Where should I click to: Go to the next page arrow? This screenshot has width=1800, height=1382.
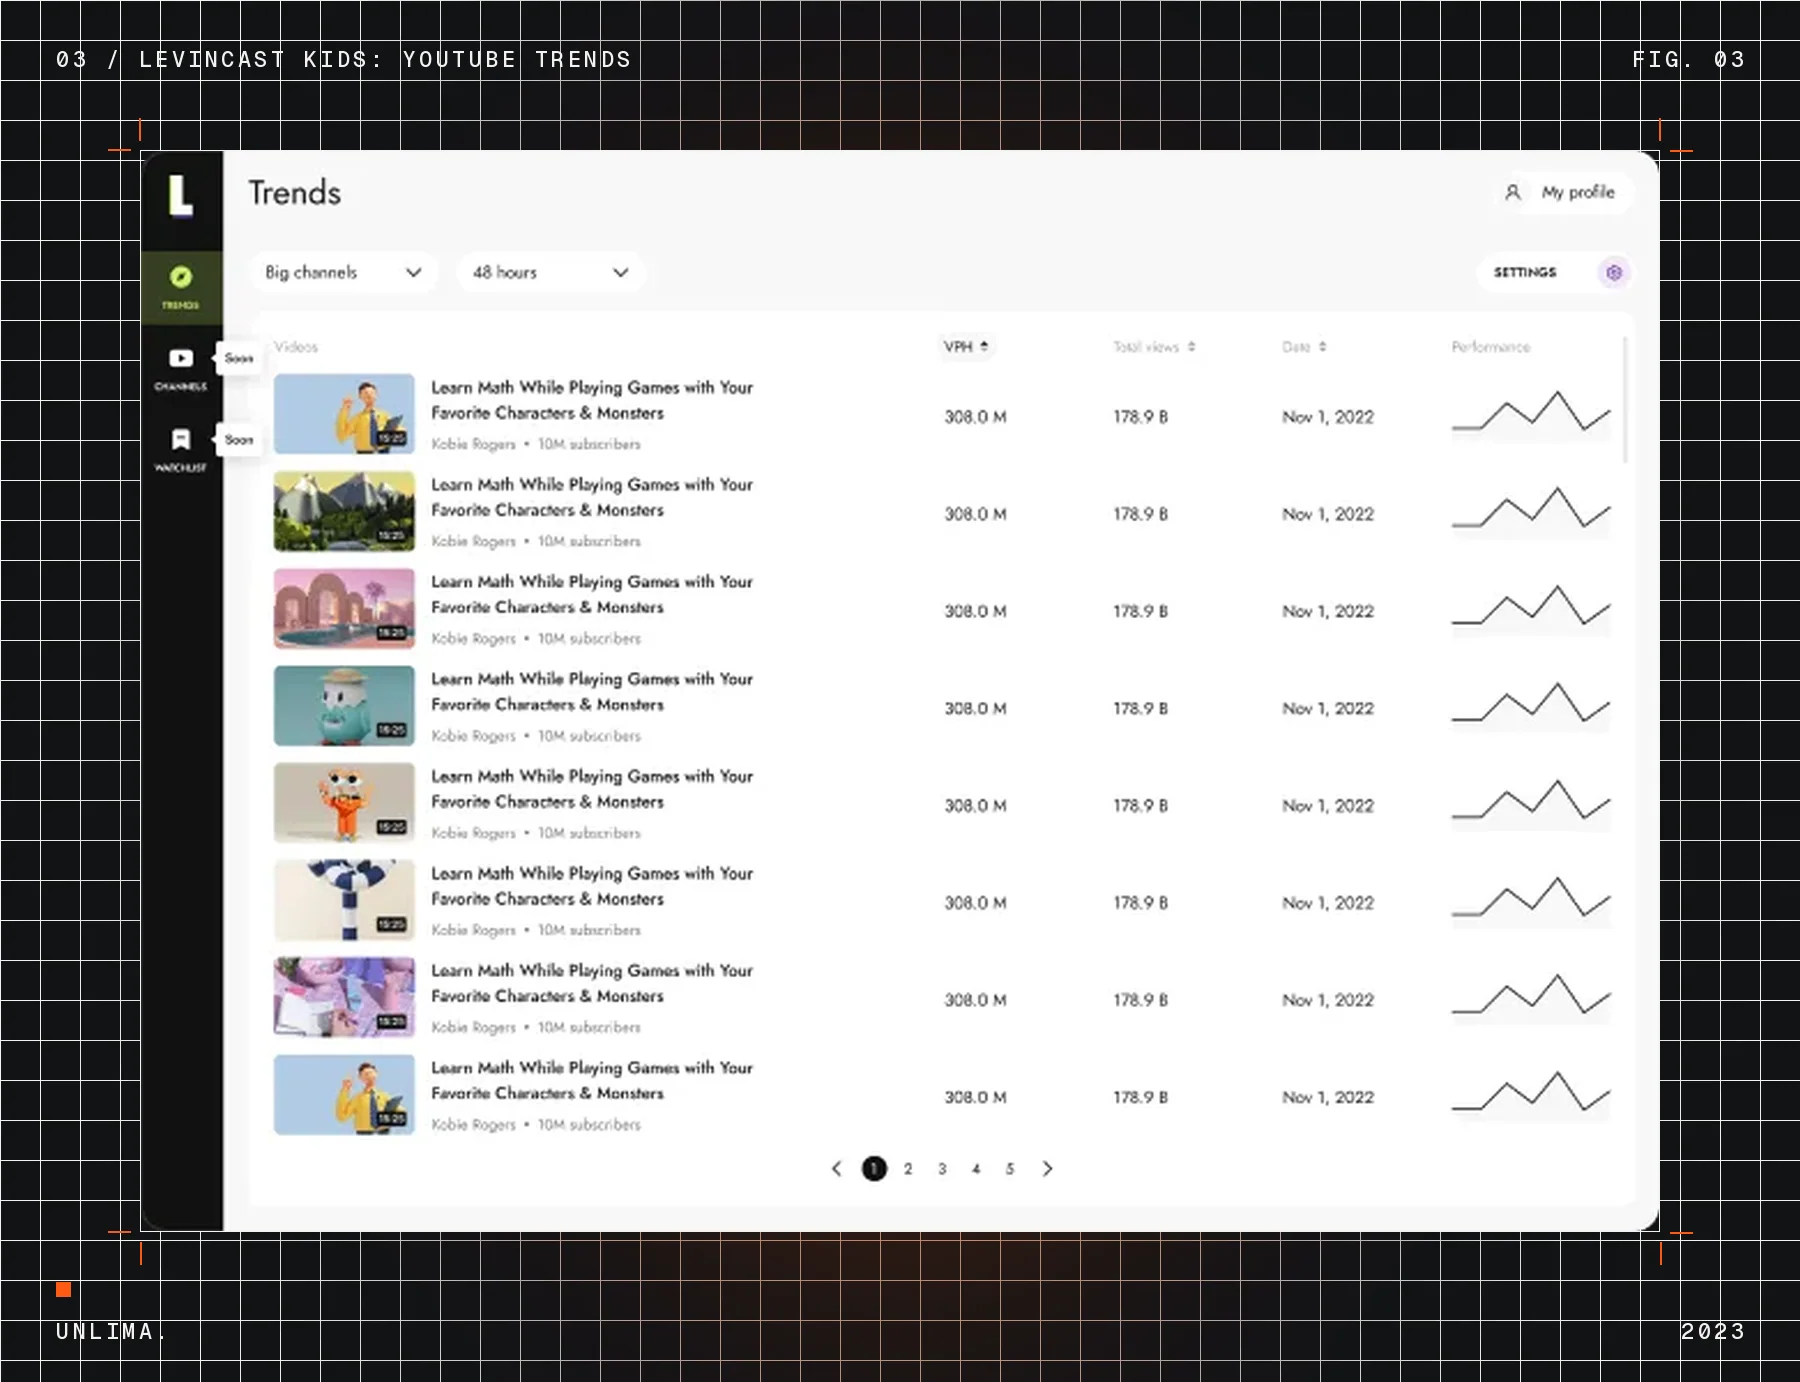click(1047, 1168)
